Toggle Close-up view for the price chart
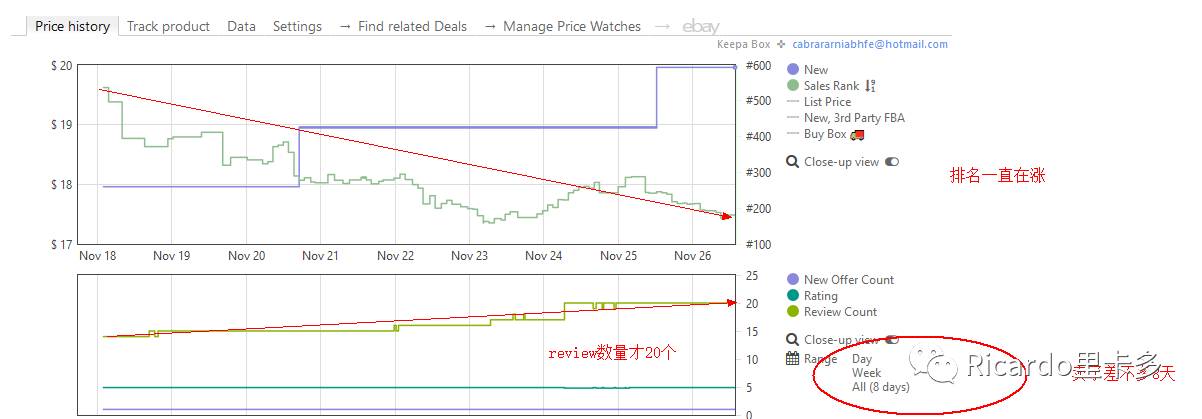The image size is (1202, 419). tap(892, 162)
